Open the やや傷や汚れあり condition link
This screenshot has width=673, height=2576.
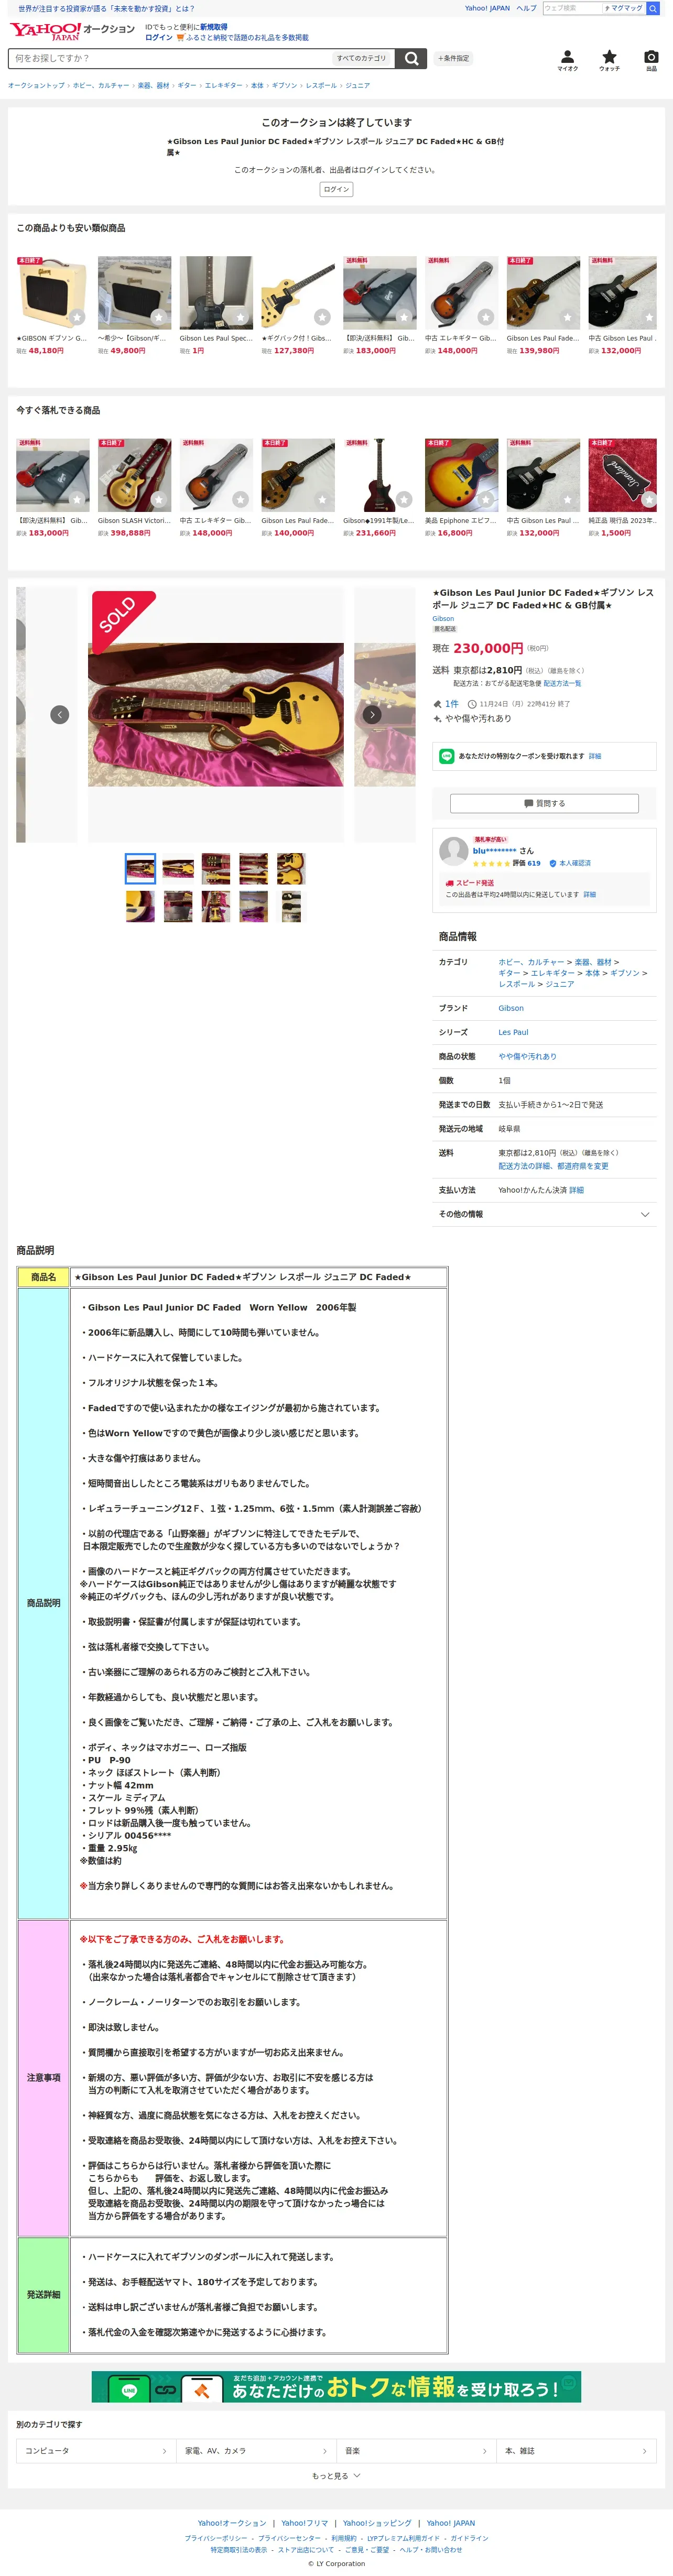click(x=527, y=1056)
